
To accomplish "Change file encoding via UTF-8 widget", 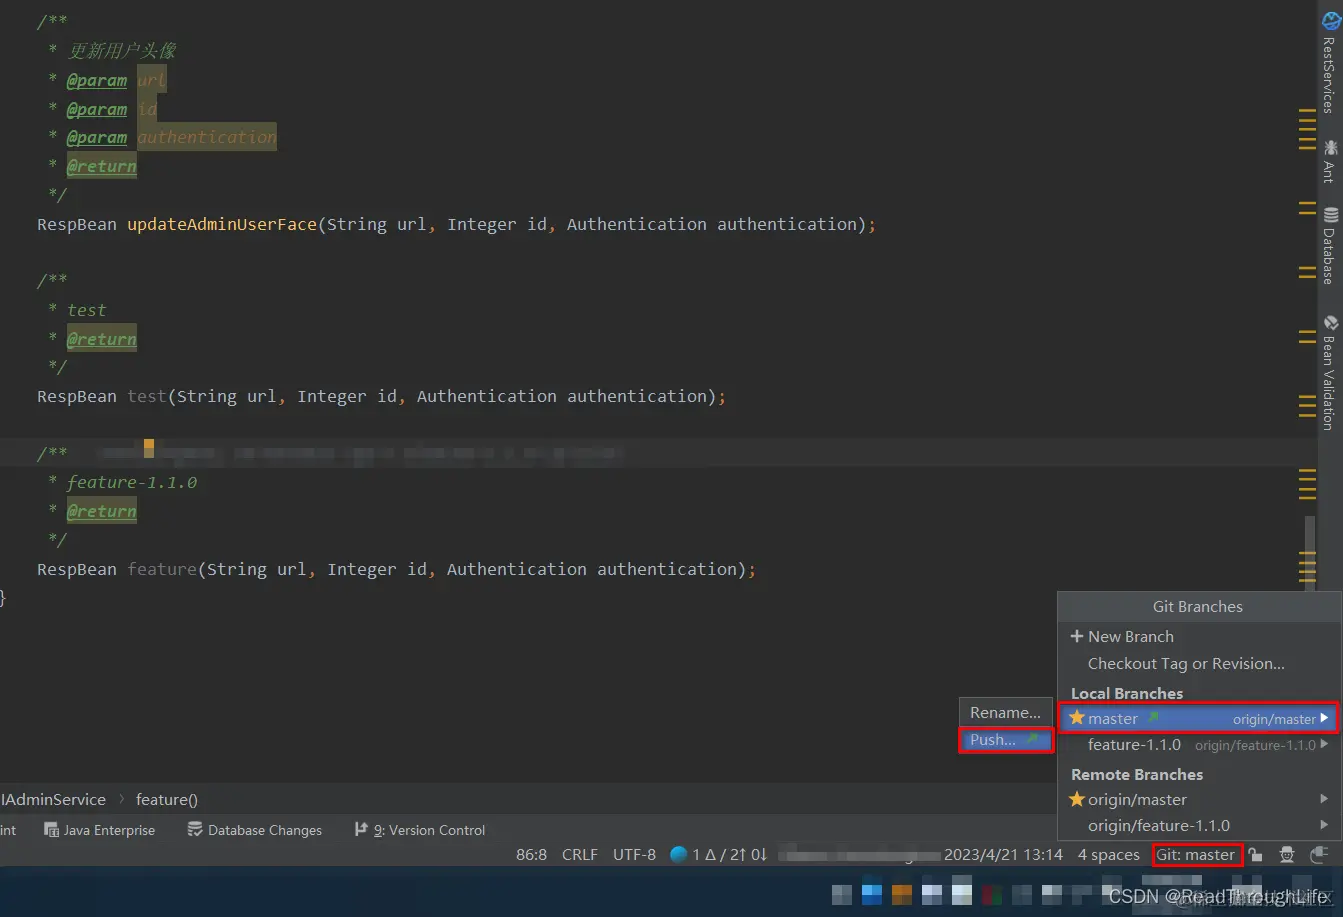I will [x=634, y=855].
